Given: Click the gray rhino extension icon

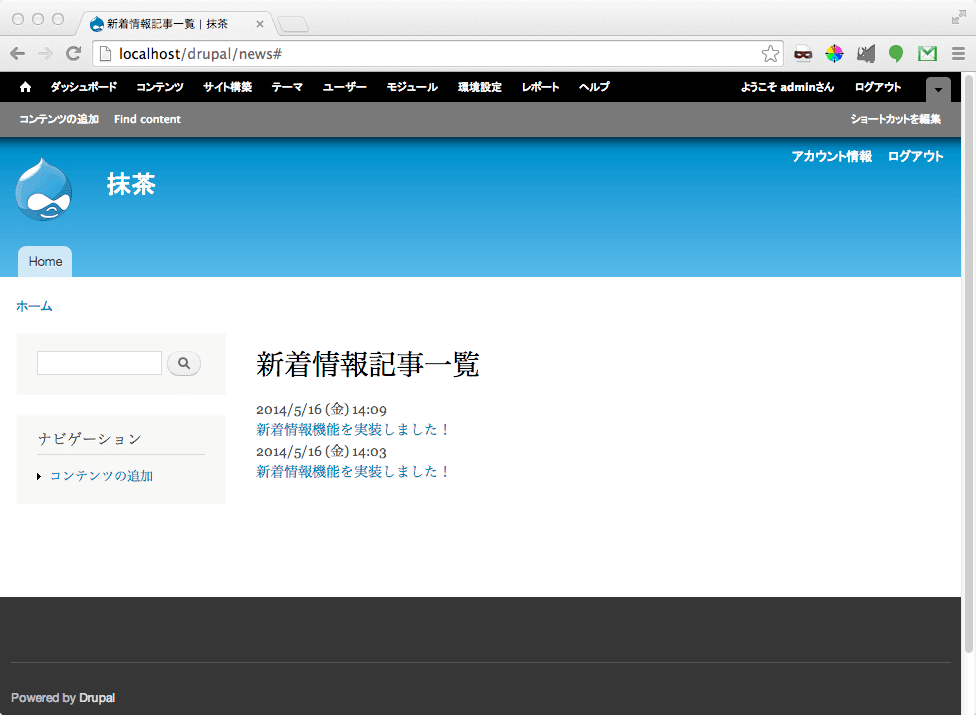Looking at the screenshot, I should pyautogui.click(x=865, y=54).
